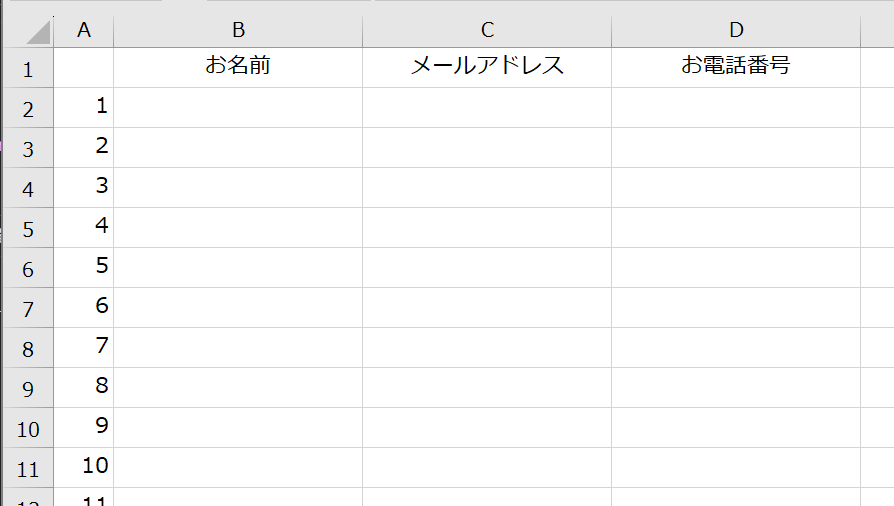Click empty name cell B2

pyautogui.click(x=238, y=107)
